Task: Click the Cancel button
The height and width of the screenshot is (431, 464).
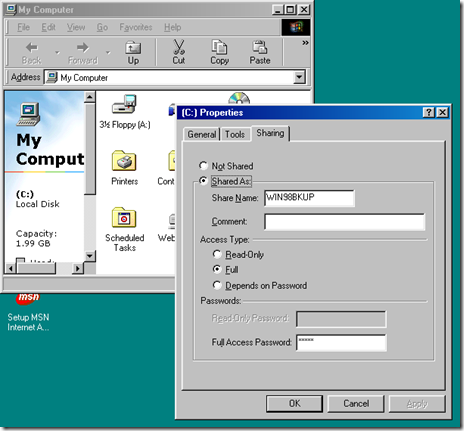Action: coord(356,403)
